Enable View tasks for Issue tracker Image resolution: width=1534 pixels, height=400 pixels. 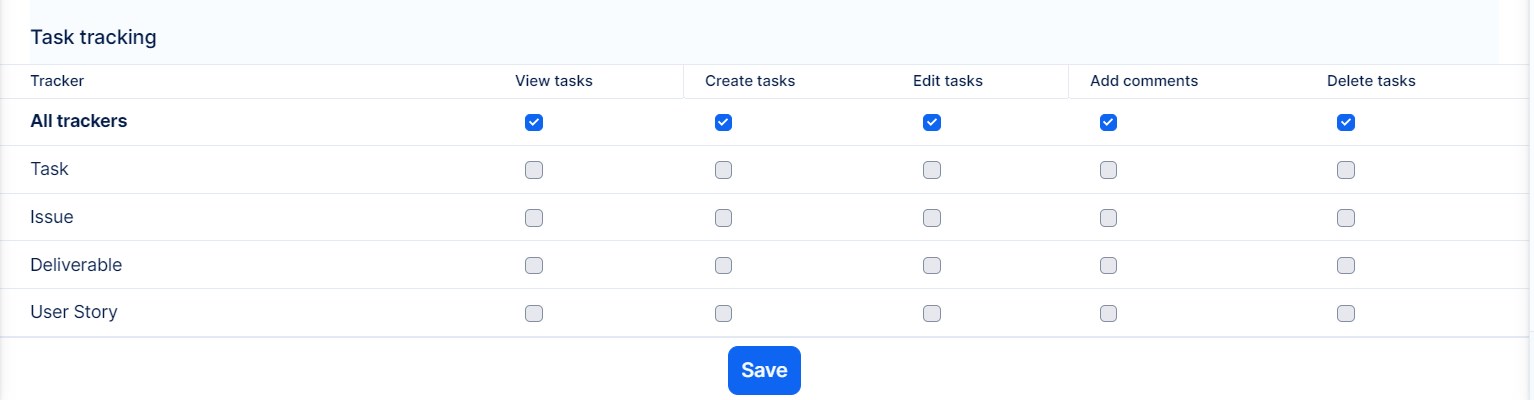click(x=534, y=218)
